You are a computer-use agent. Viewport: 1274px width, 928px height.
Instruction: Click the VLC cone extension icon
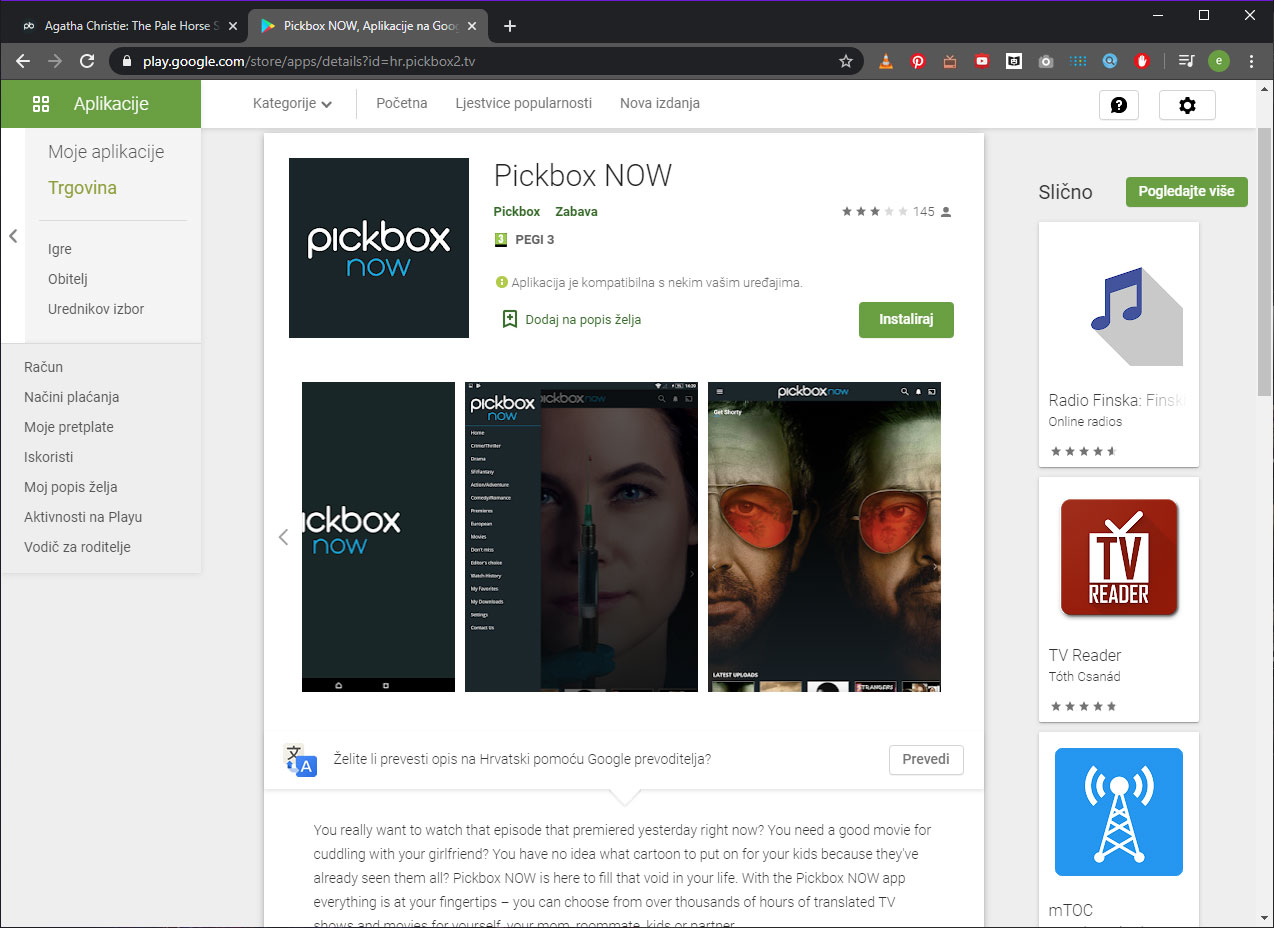coord(886,61)
